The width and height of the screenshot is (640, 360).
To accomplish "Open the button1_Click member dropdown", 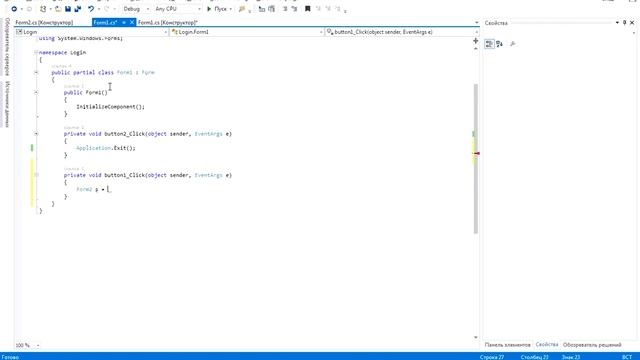I will coord(402,32).
